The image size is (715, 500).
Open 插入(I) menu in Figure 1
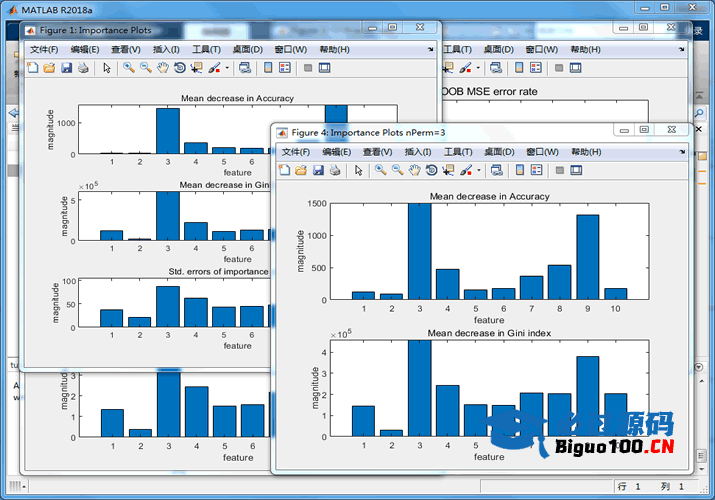pos(166,49)
